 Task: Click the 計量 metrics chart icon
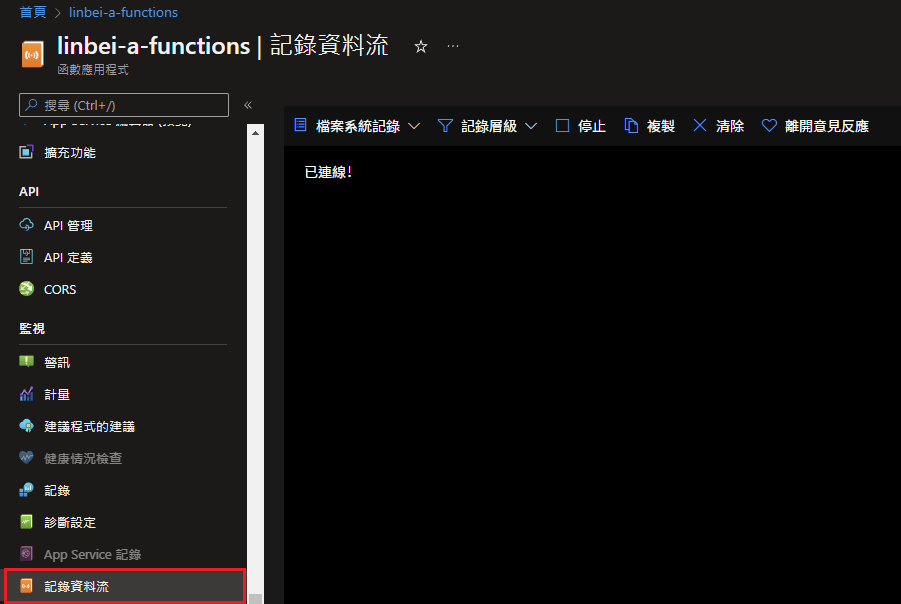26,394
